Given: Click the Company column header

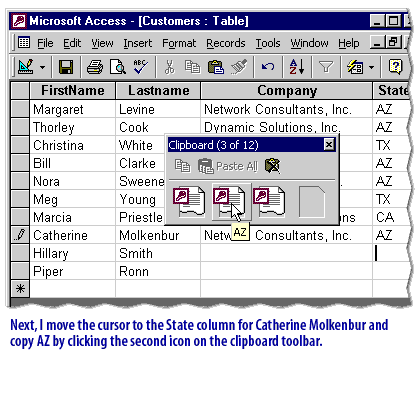Looking at the screenshot, I should (287, 91).
